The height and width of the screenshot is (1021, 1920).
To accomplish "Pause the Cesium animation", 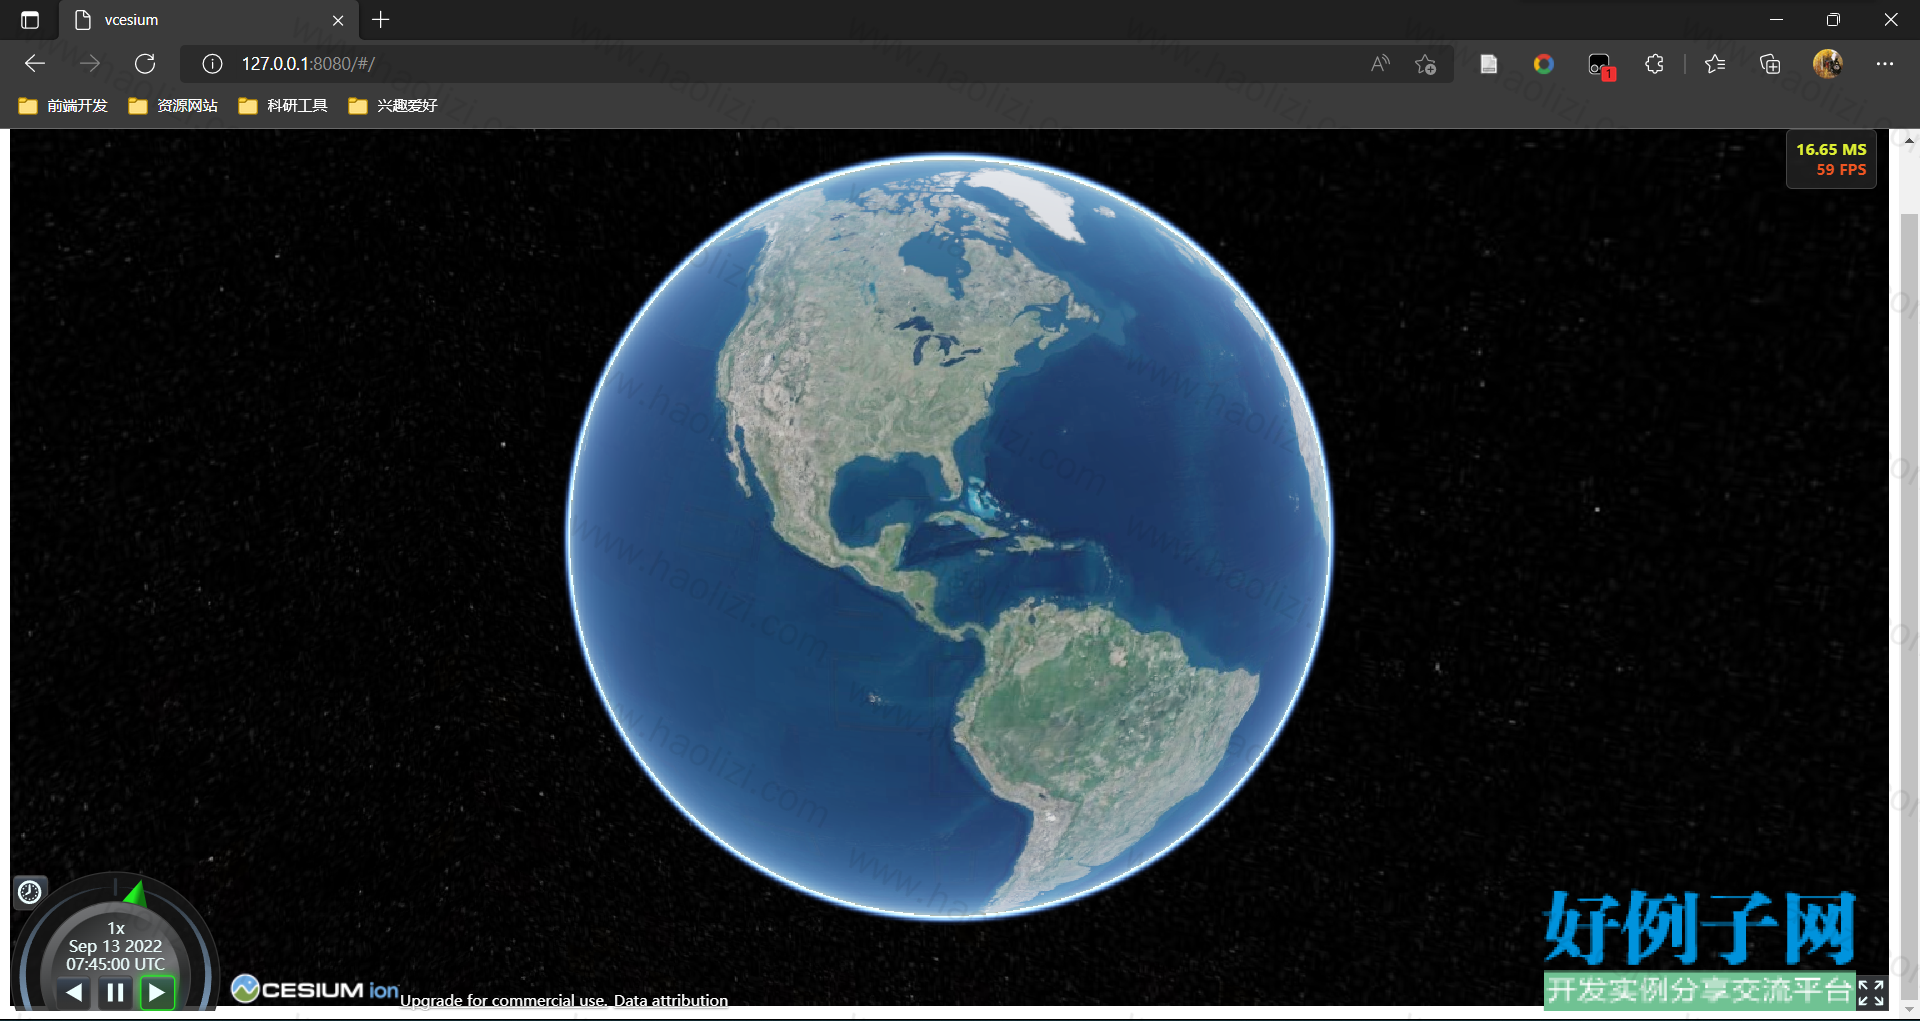I will [115, 993].
